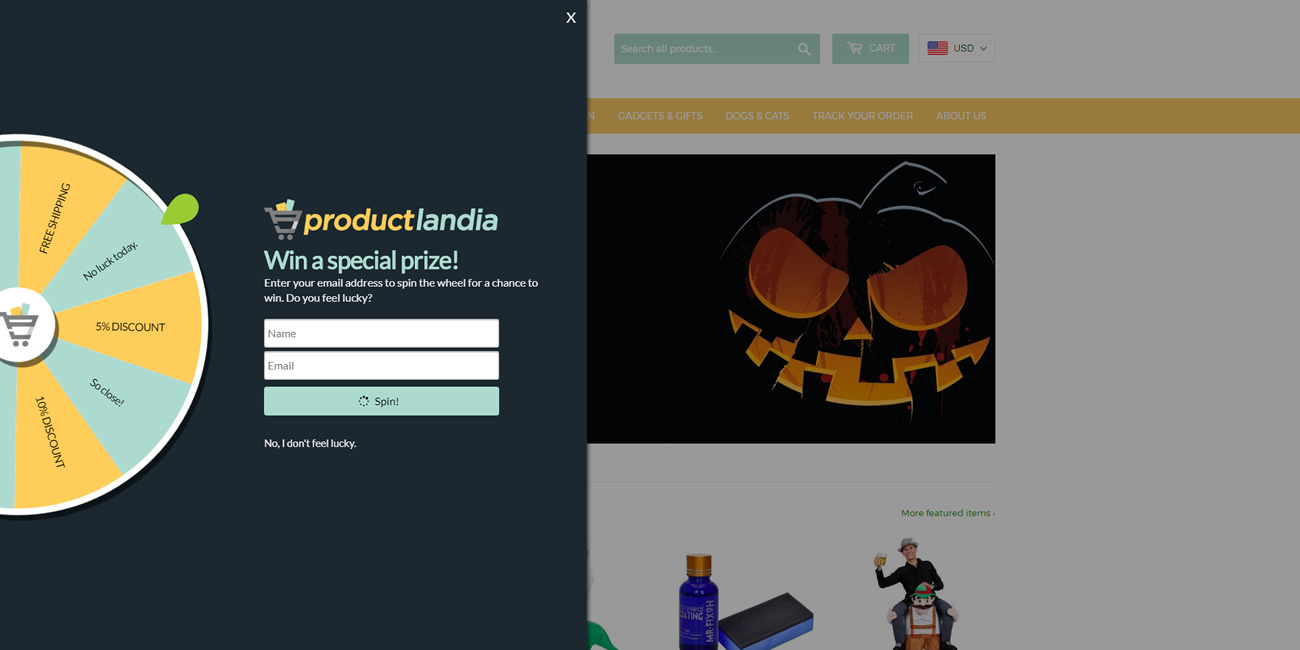Go to Track Your Order page
The image size is (1300, 650).
862,116
